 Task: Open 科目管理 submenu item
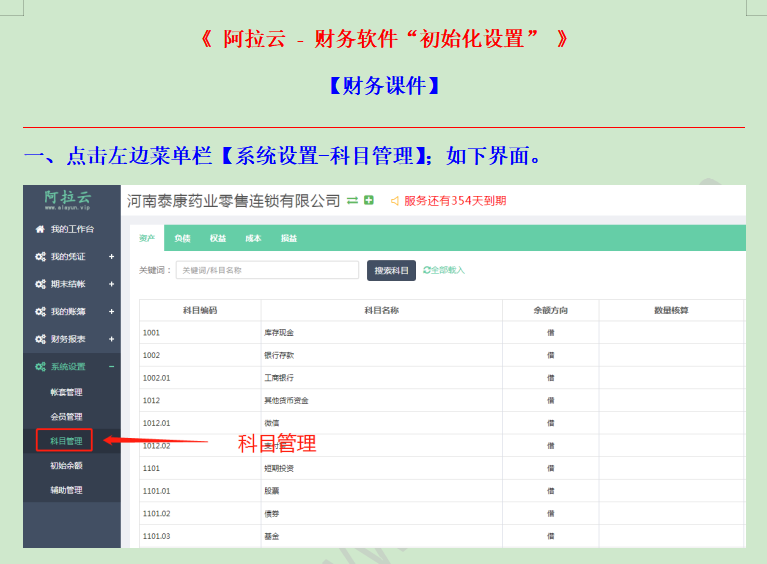point(66,441)
